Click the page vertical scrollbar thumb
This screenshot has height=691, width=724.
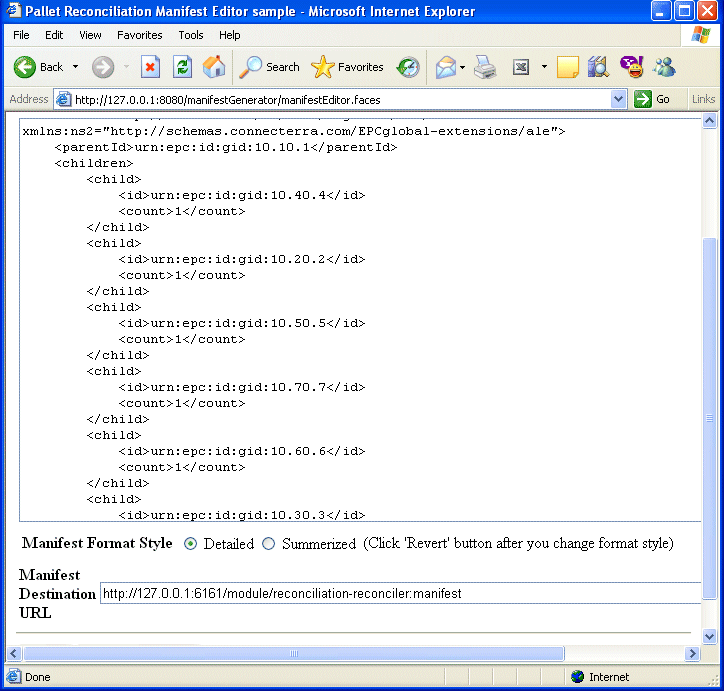click(709, 418)
